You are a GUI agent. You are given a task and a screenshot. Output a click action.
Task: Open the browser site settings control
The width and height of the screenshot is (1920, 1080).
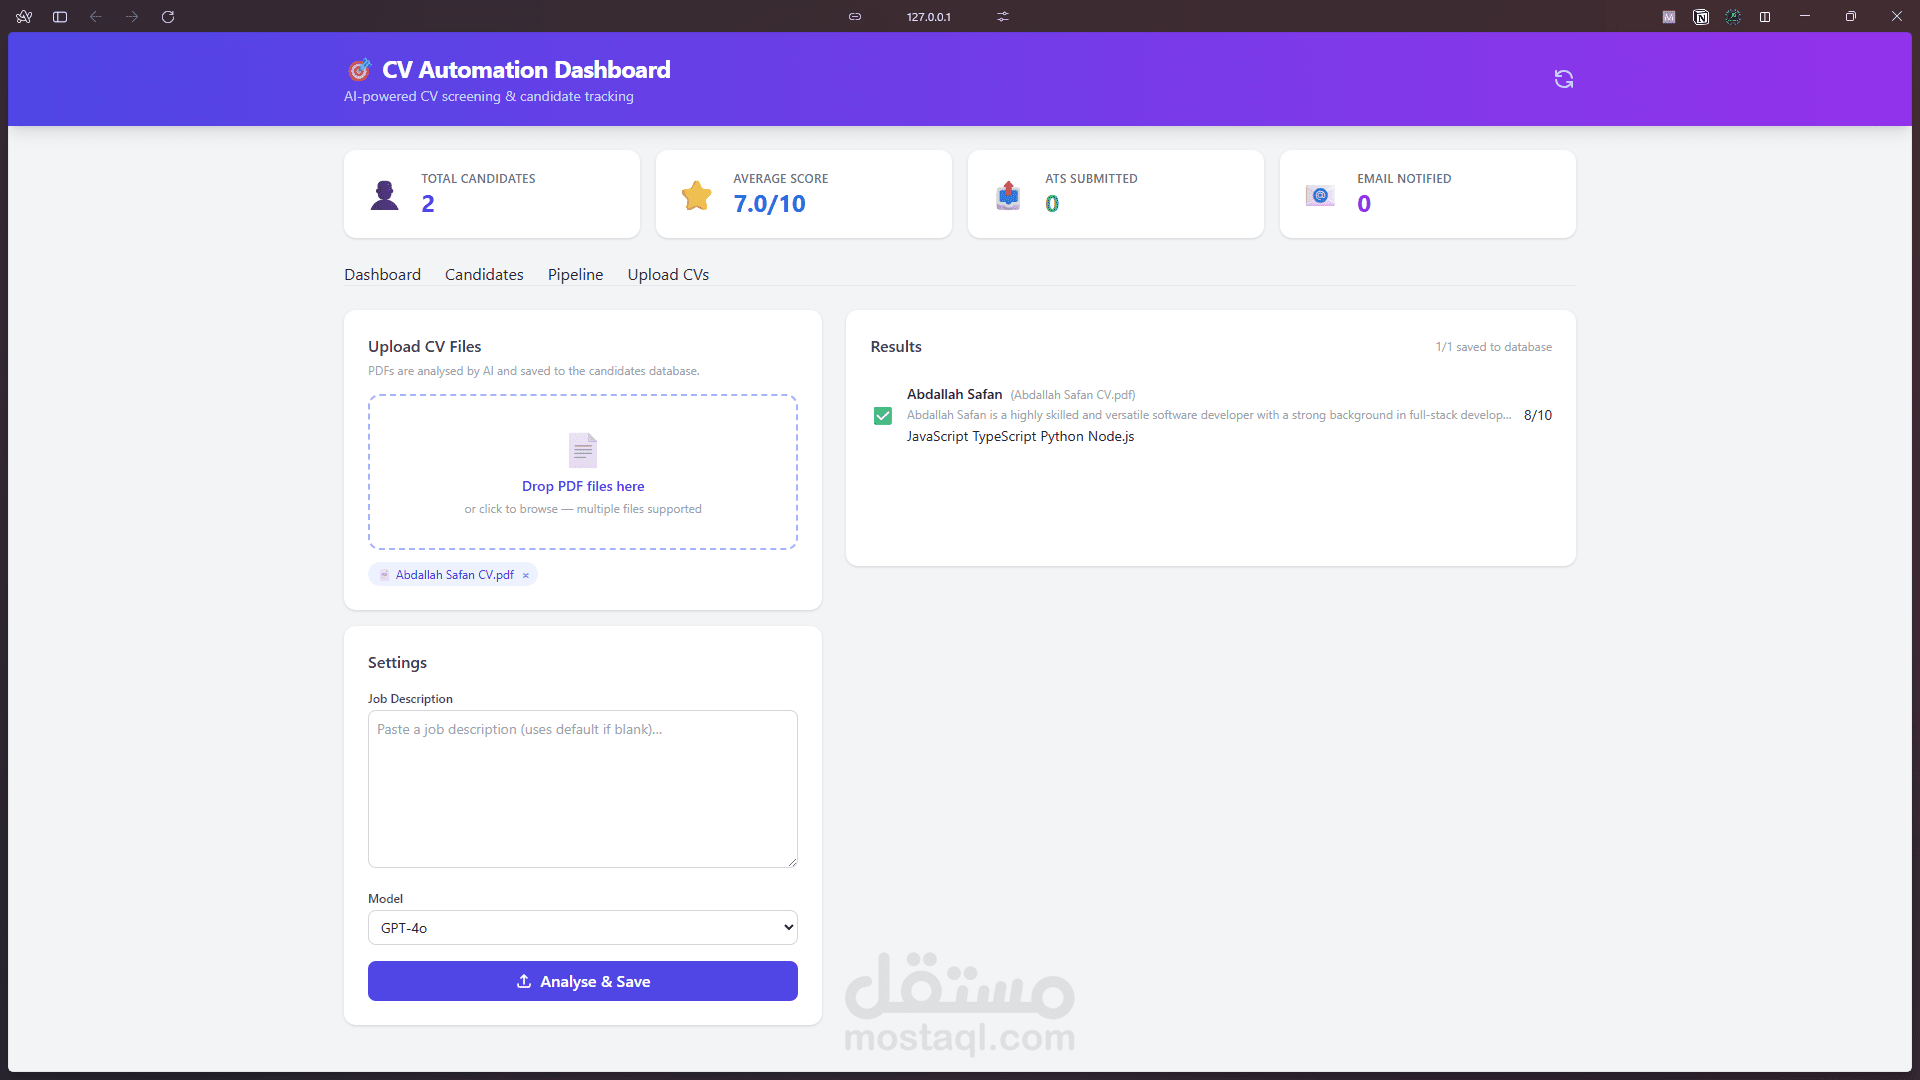[1003, 17]
